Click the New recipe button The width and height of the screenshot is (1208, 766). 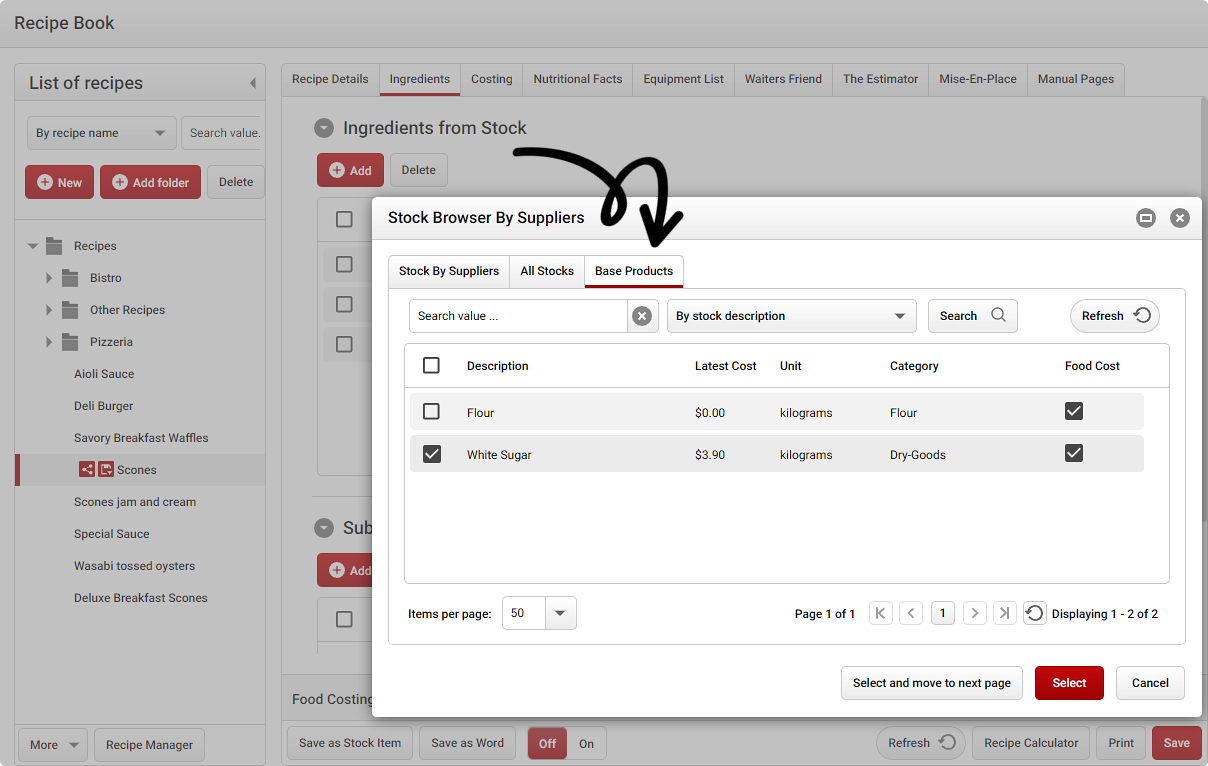pyautogui.click(x=59, y=182)
